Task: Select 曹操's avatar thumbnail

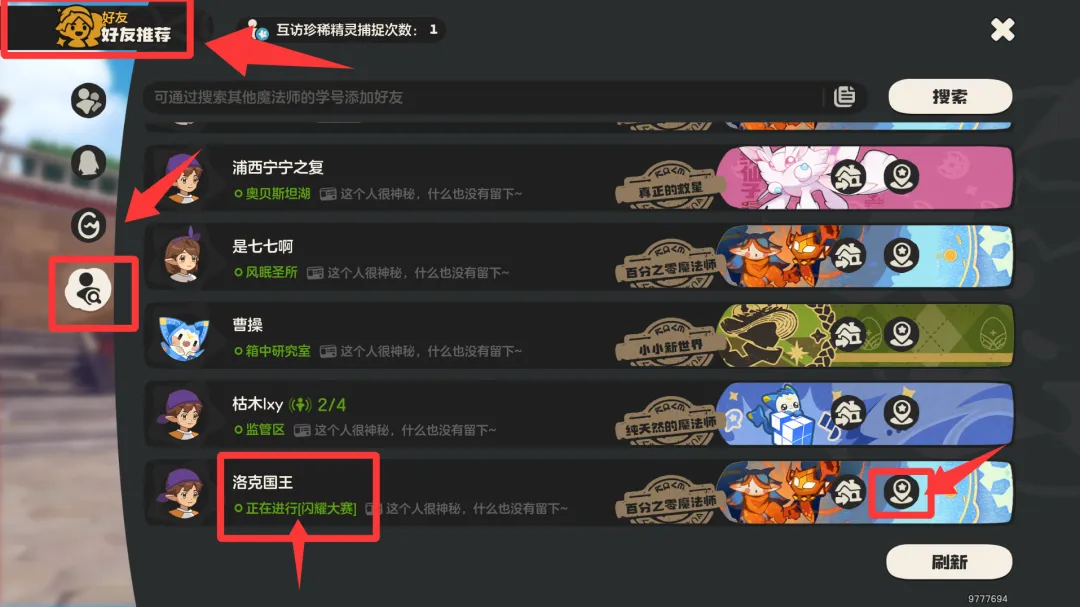Action: point(183,337)
